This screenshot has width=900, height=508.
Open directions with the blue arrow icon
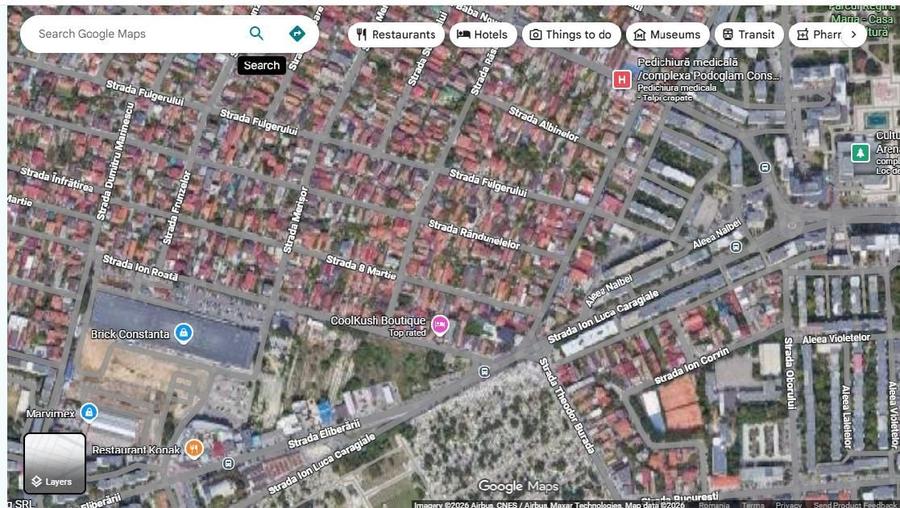pos(297,34)
